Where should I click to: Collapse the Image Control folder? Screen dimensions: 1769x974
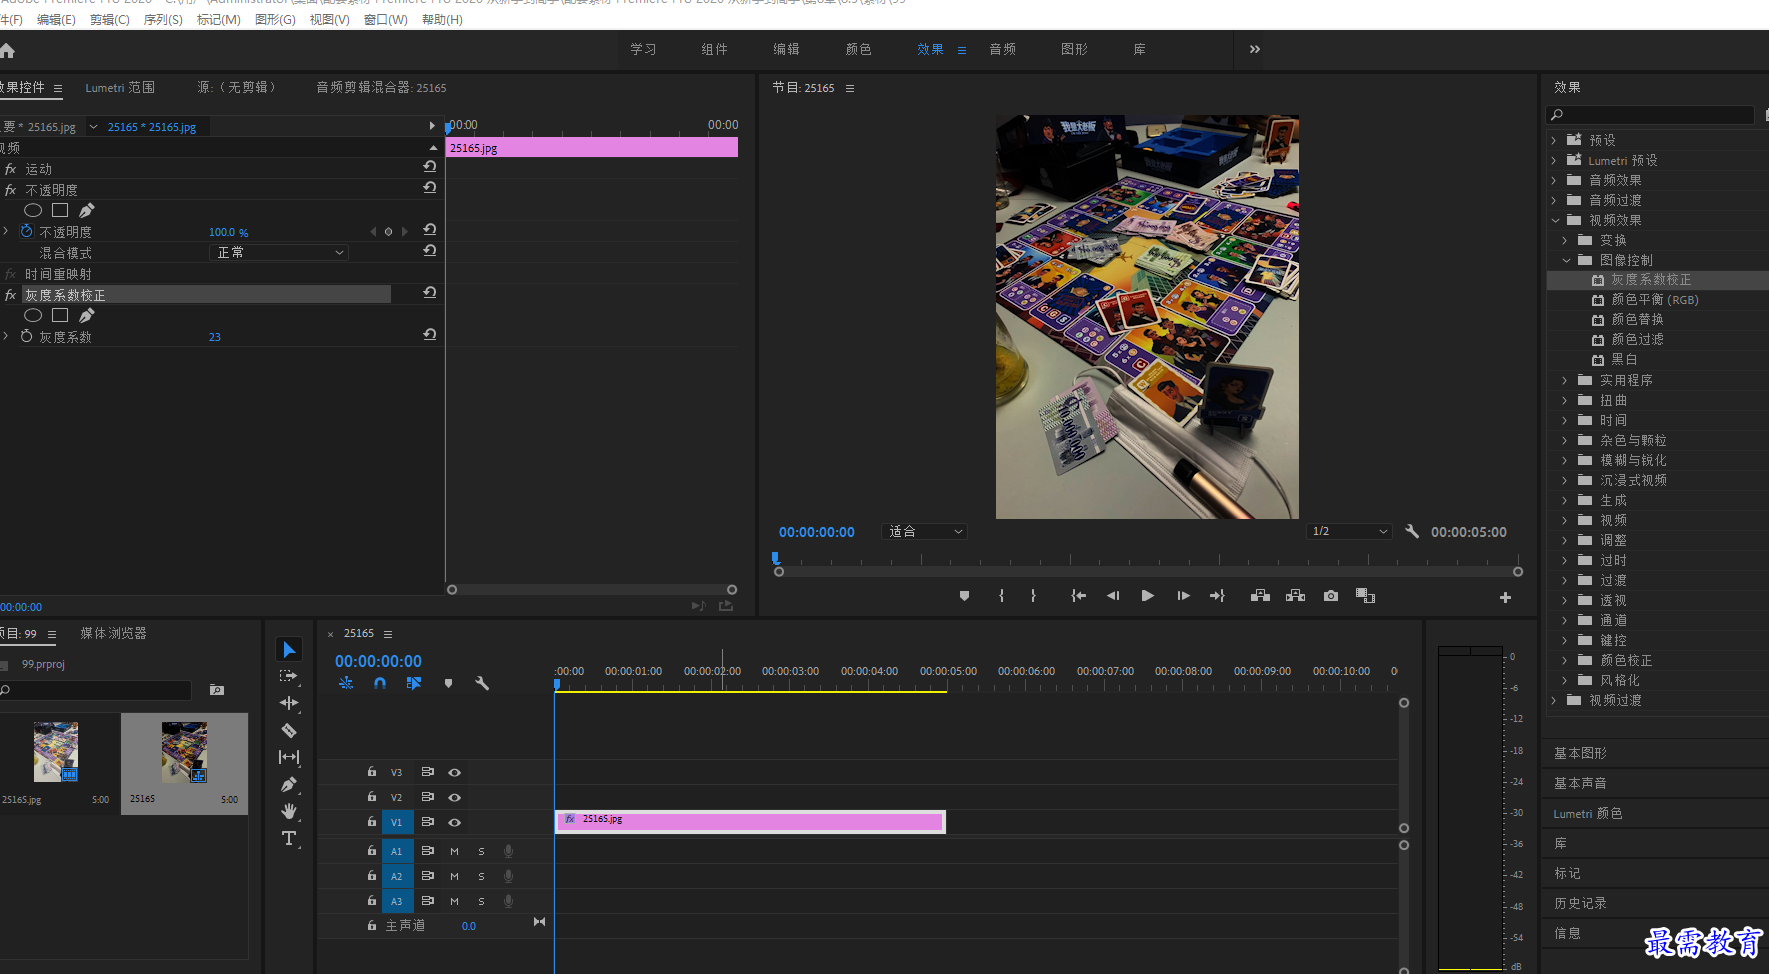[1566, 260]
